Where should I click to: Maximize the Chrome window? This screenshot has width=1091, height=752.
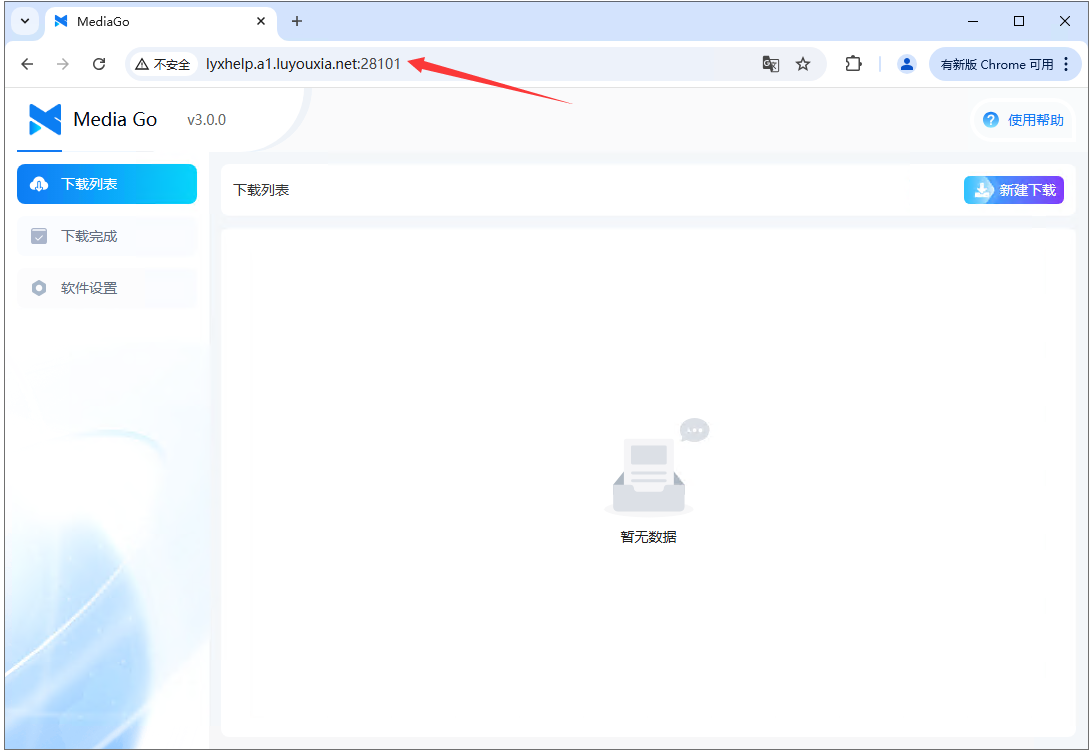click(1019, 21)
